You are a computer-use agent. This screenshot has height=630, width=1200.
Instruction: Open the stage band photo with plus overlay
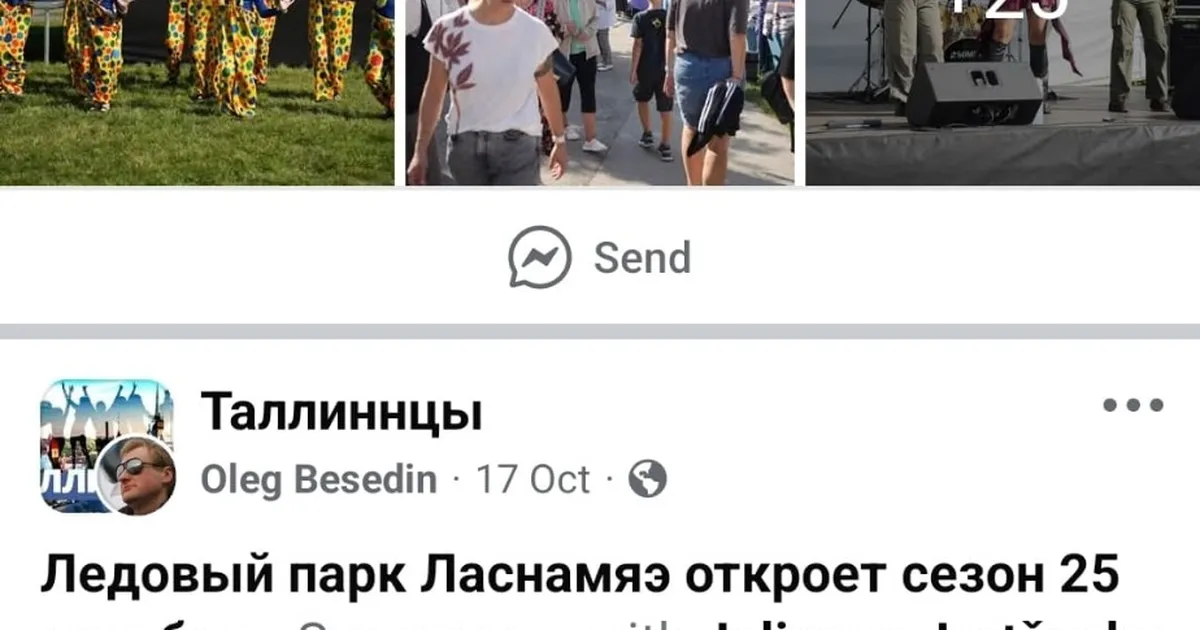pyautogui.click(x=1003, y=92)
